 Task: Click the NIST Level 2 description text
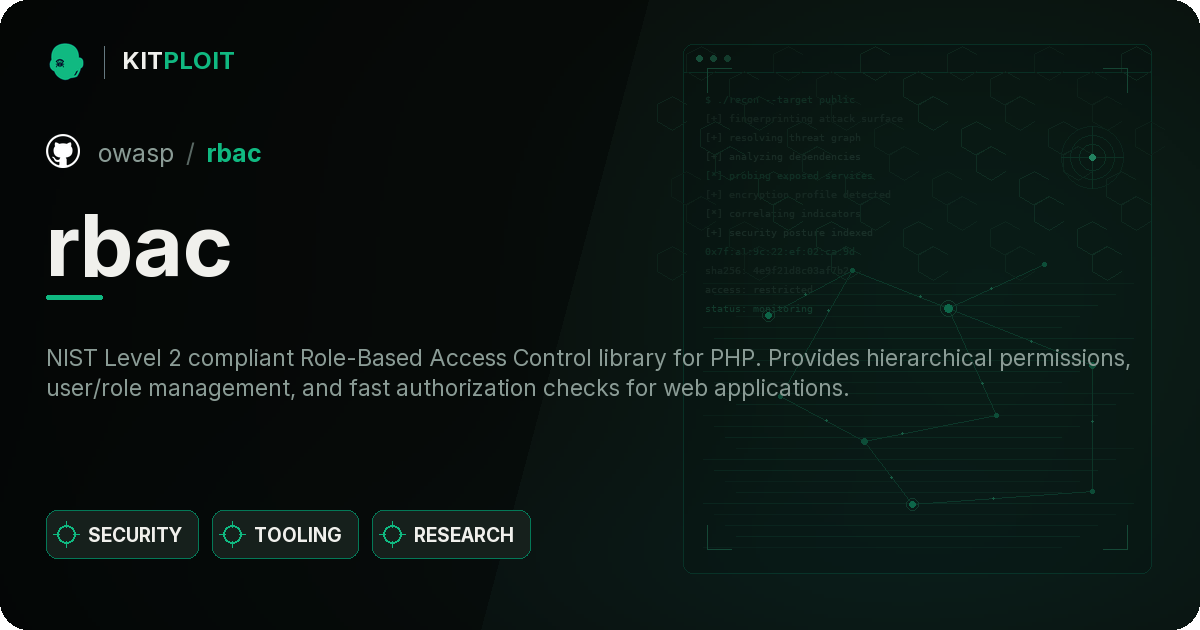point(588,373)
